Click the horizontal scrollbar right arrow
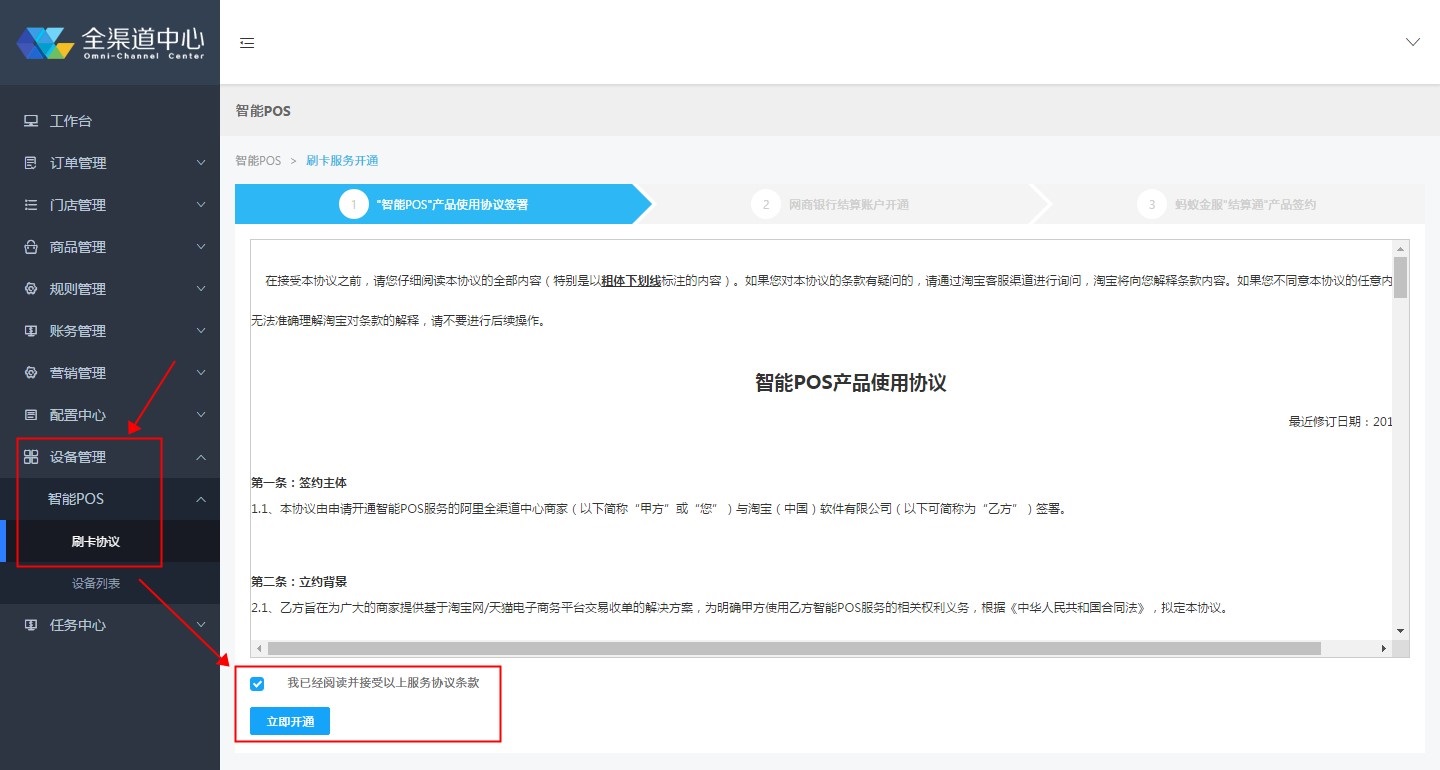This screenshot has height=770, width=1440. [x=1385, y=648]
